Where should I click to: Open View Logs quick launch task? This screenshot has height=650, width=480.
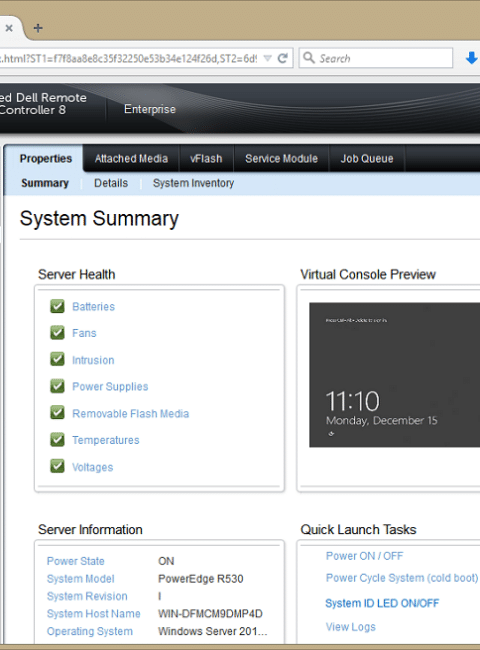(x=351, y=627)
